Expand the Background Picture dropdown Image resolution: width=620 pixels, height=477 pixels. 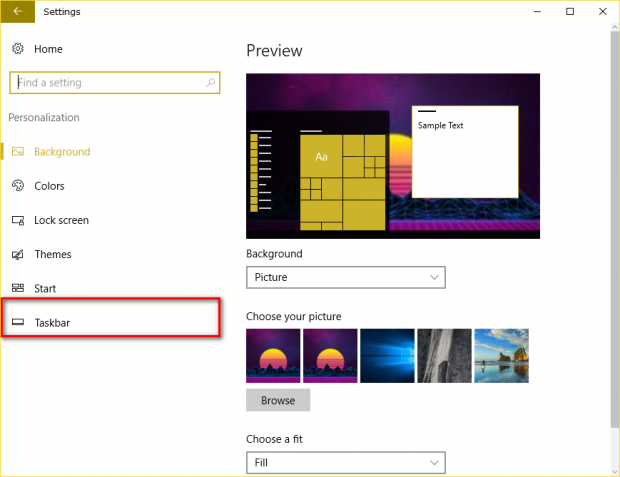pyautogui.click(x=346, y=277)
